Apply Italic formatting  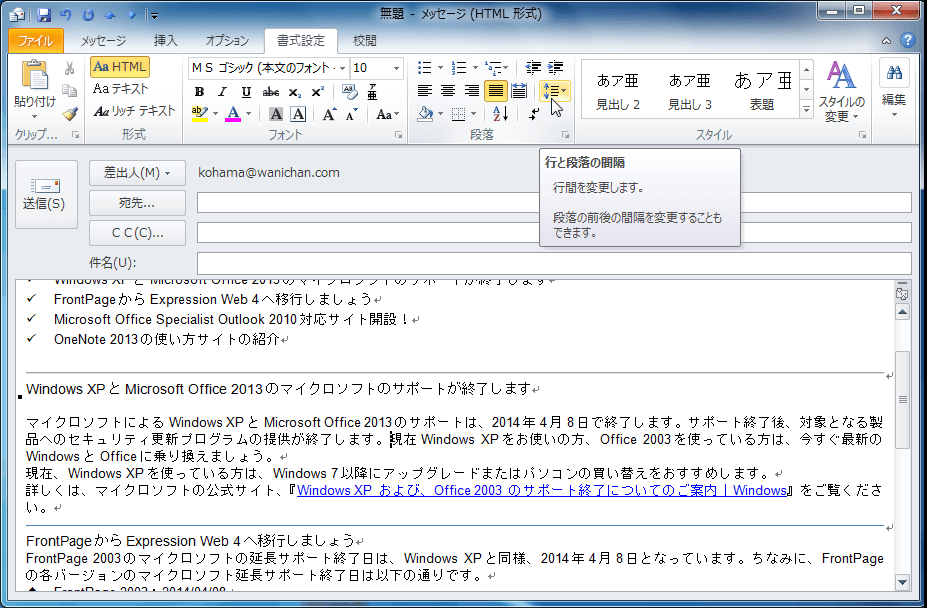(x=222, y=92)
